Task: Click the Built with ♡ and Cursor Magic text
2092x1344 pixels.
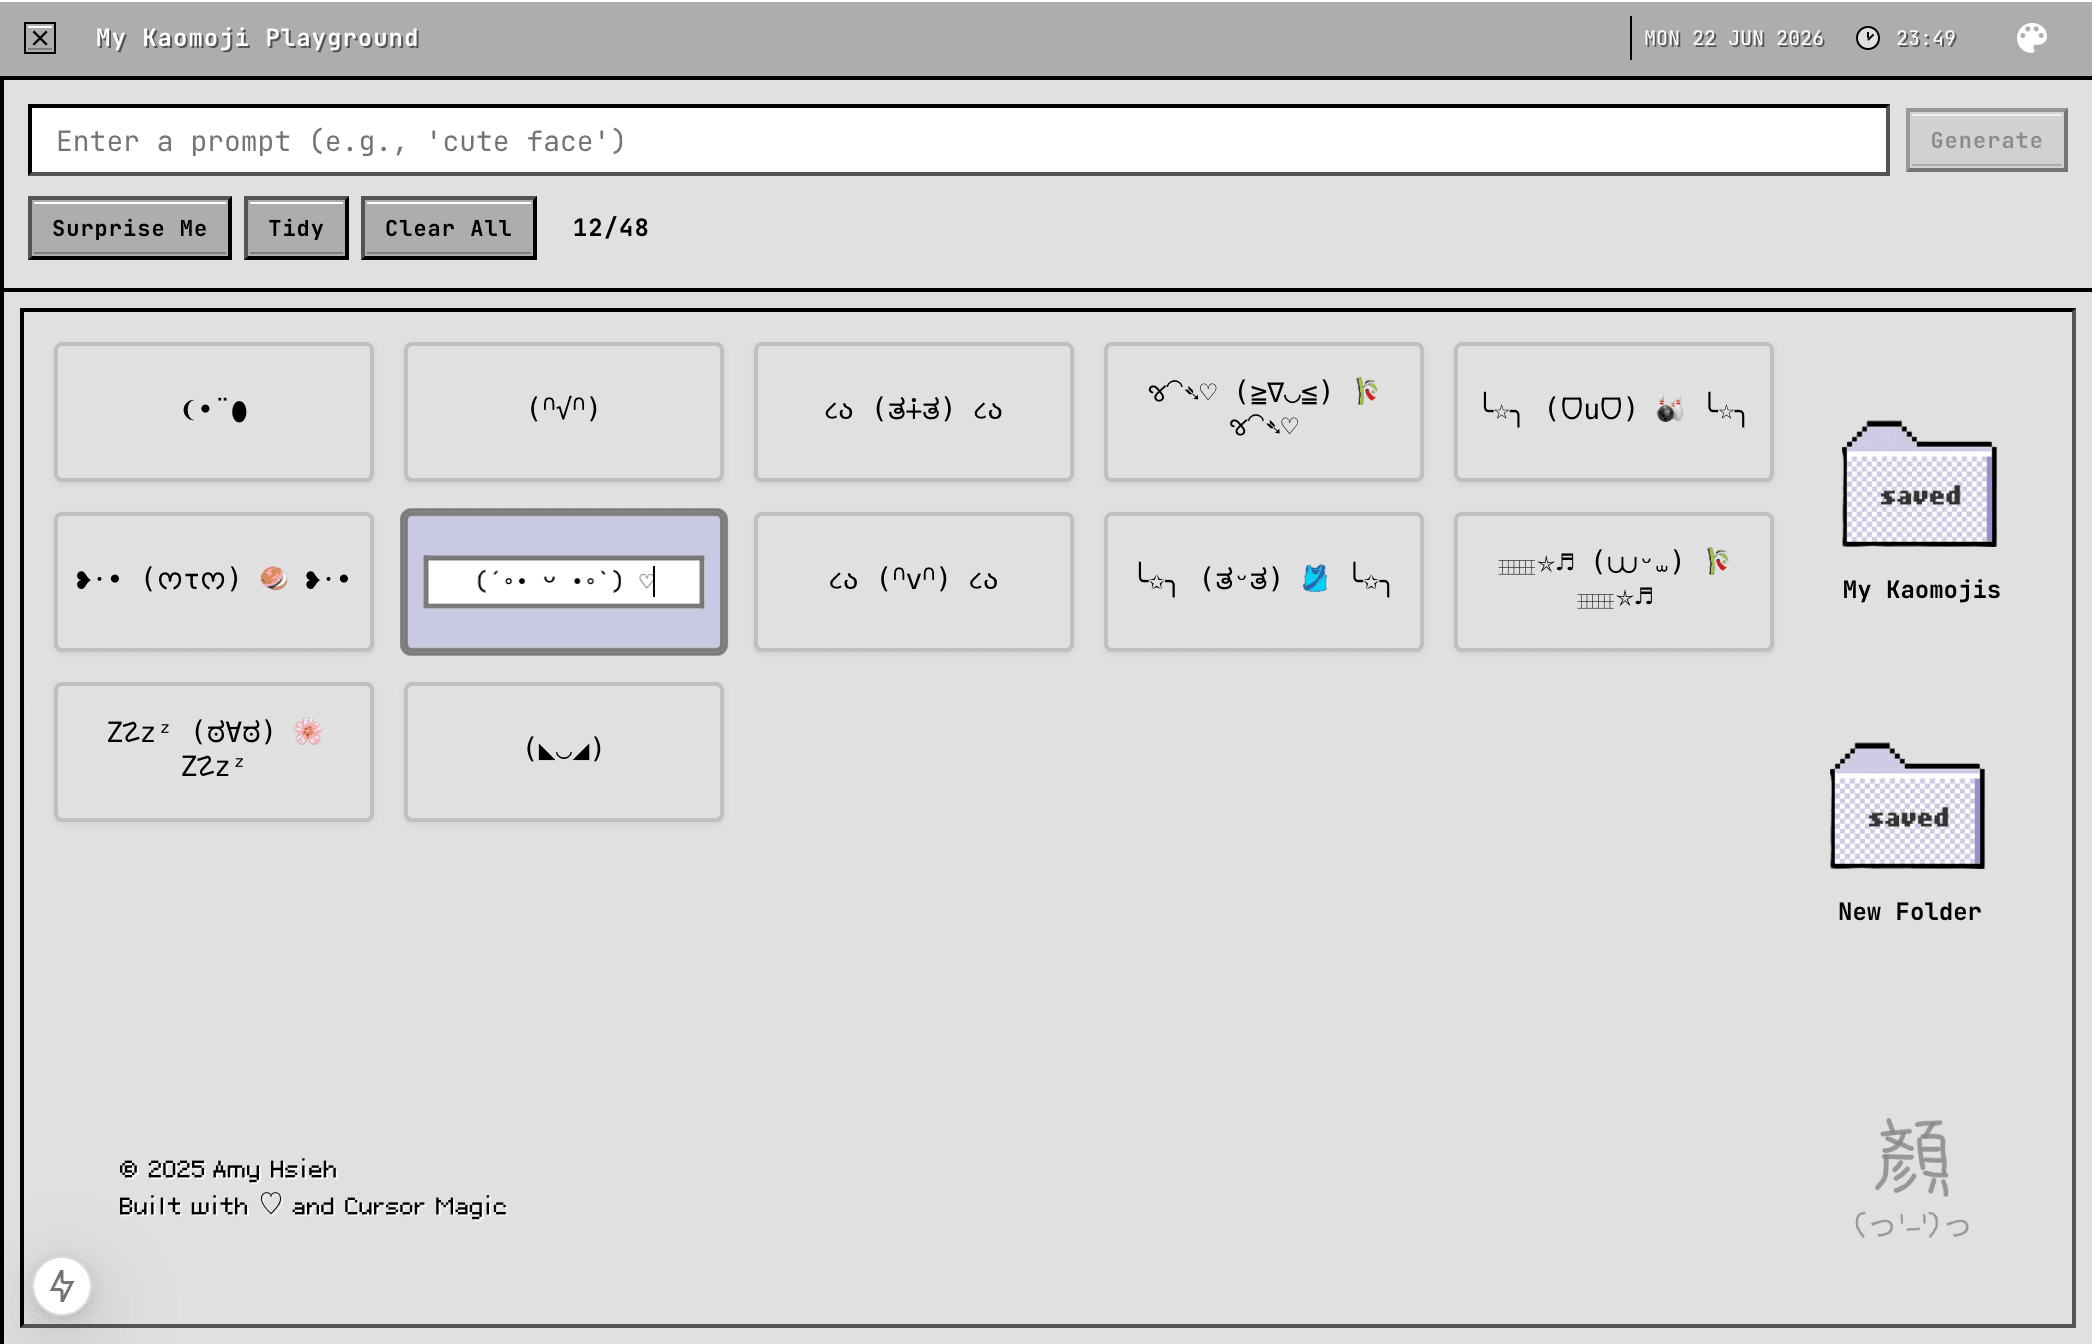Action: pyautogui.click(x=312, y=1205)
